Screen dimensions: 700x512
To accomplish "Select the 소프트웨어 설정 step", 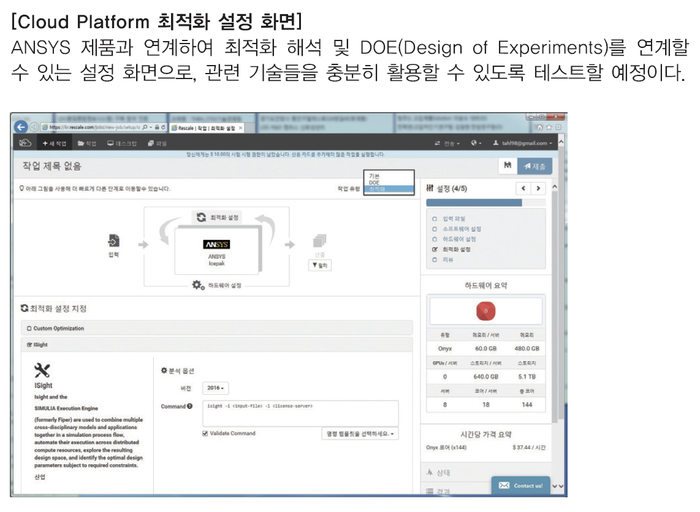I will pyautogui.click(x=462, y=229).
